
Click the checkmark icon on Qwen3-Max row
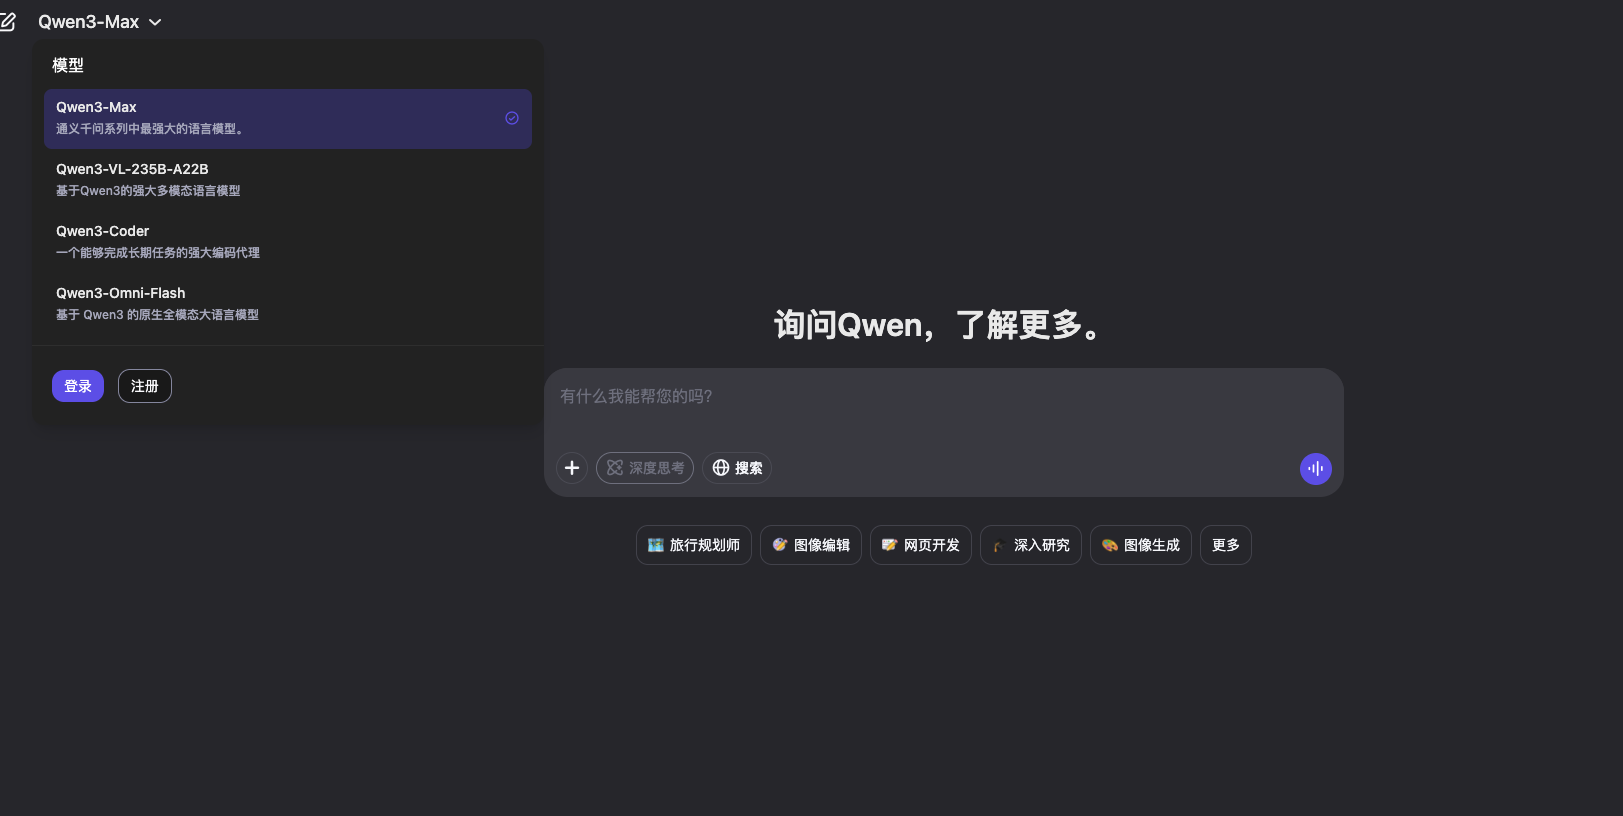tap(512, 118)
